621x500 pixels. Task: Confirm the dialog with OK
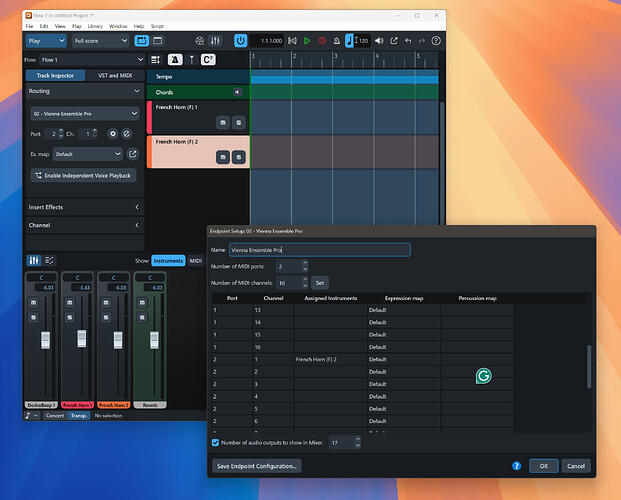(544, 466)
